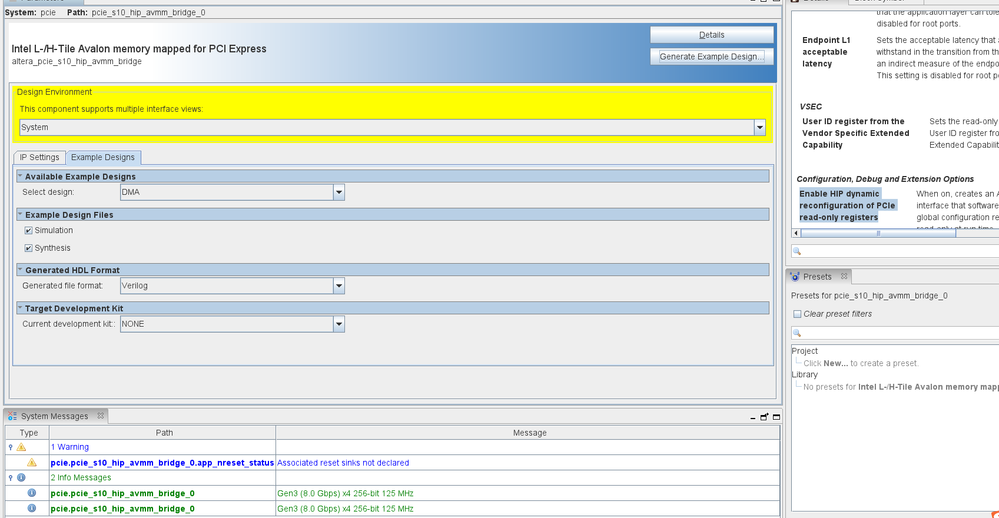The width and height of the screenshot is (999, 518).
Task: Select the Library node in presets tree
Action: tap(804, 375)
